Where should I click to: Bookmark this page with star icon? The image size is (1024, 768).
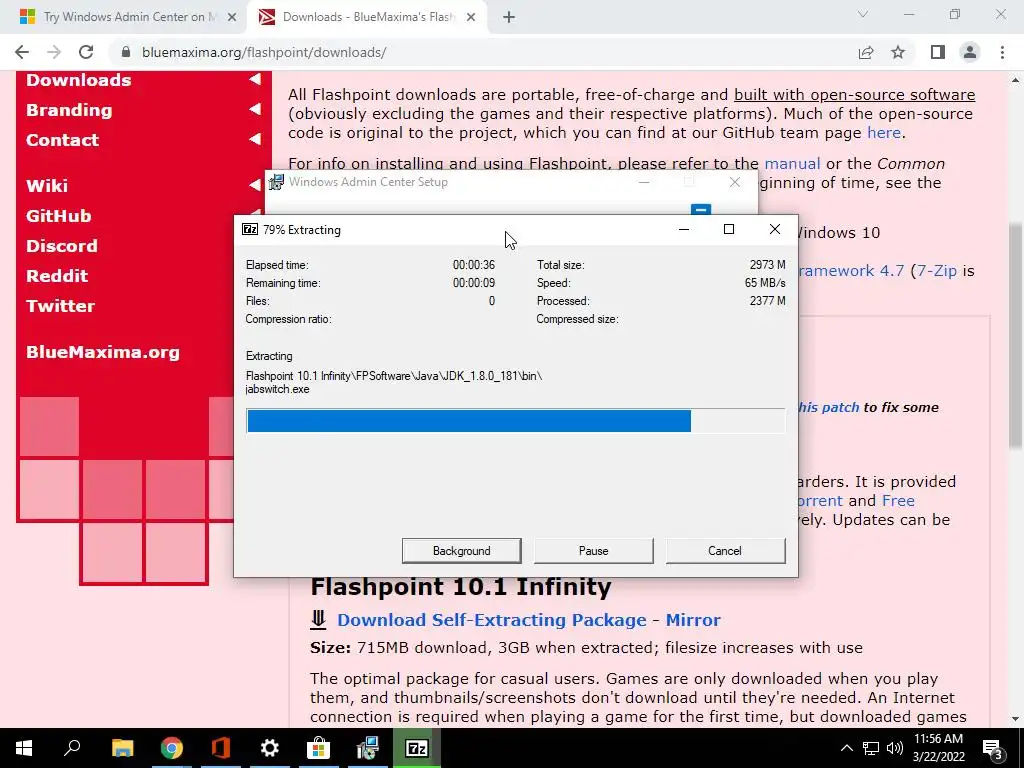tap(898, 52)
